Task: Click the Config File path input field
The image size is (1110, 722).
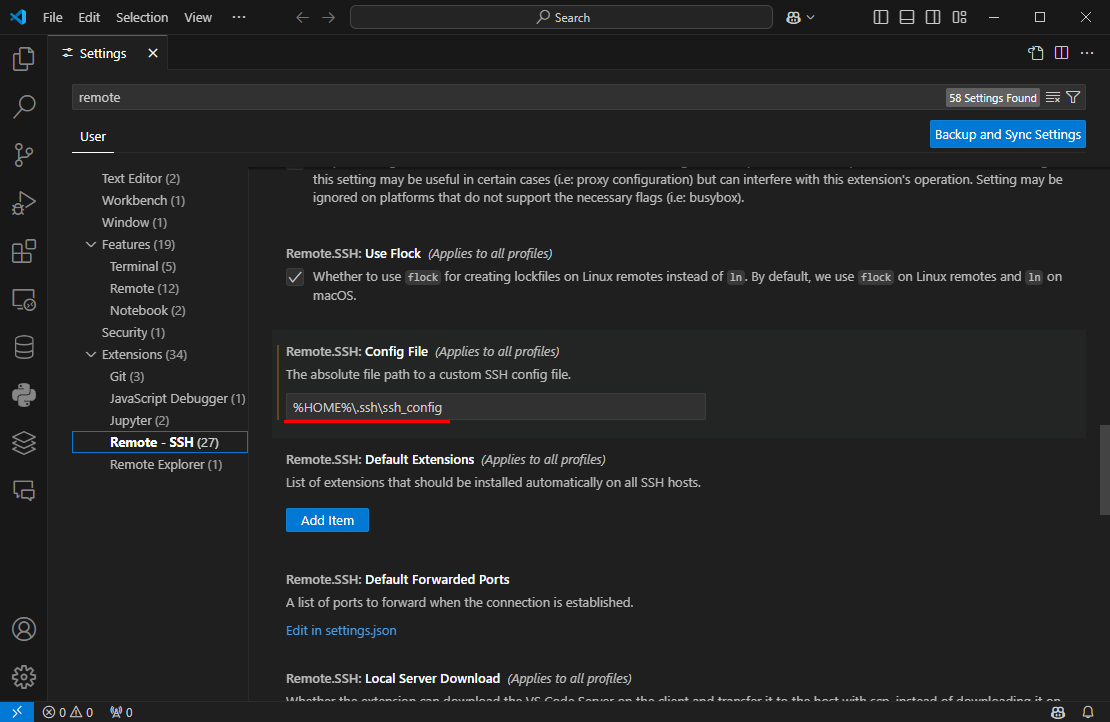Action: point(496,407)
